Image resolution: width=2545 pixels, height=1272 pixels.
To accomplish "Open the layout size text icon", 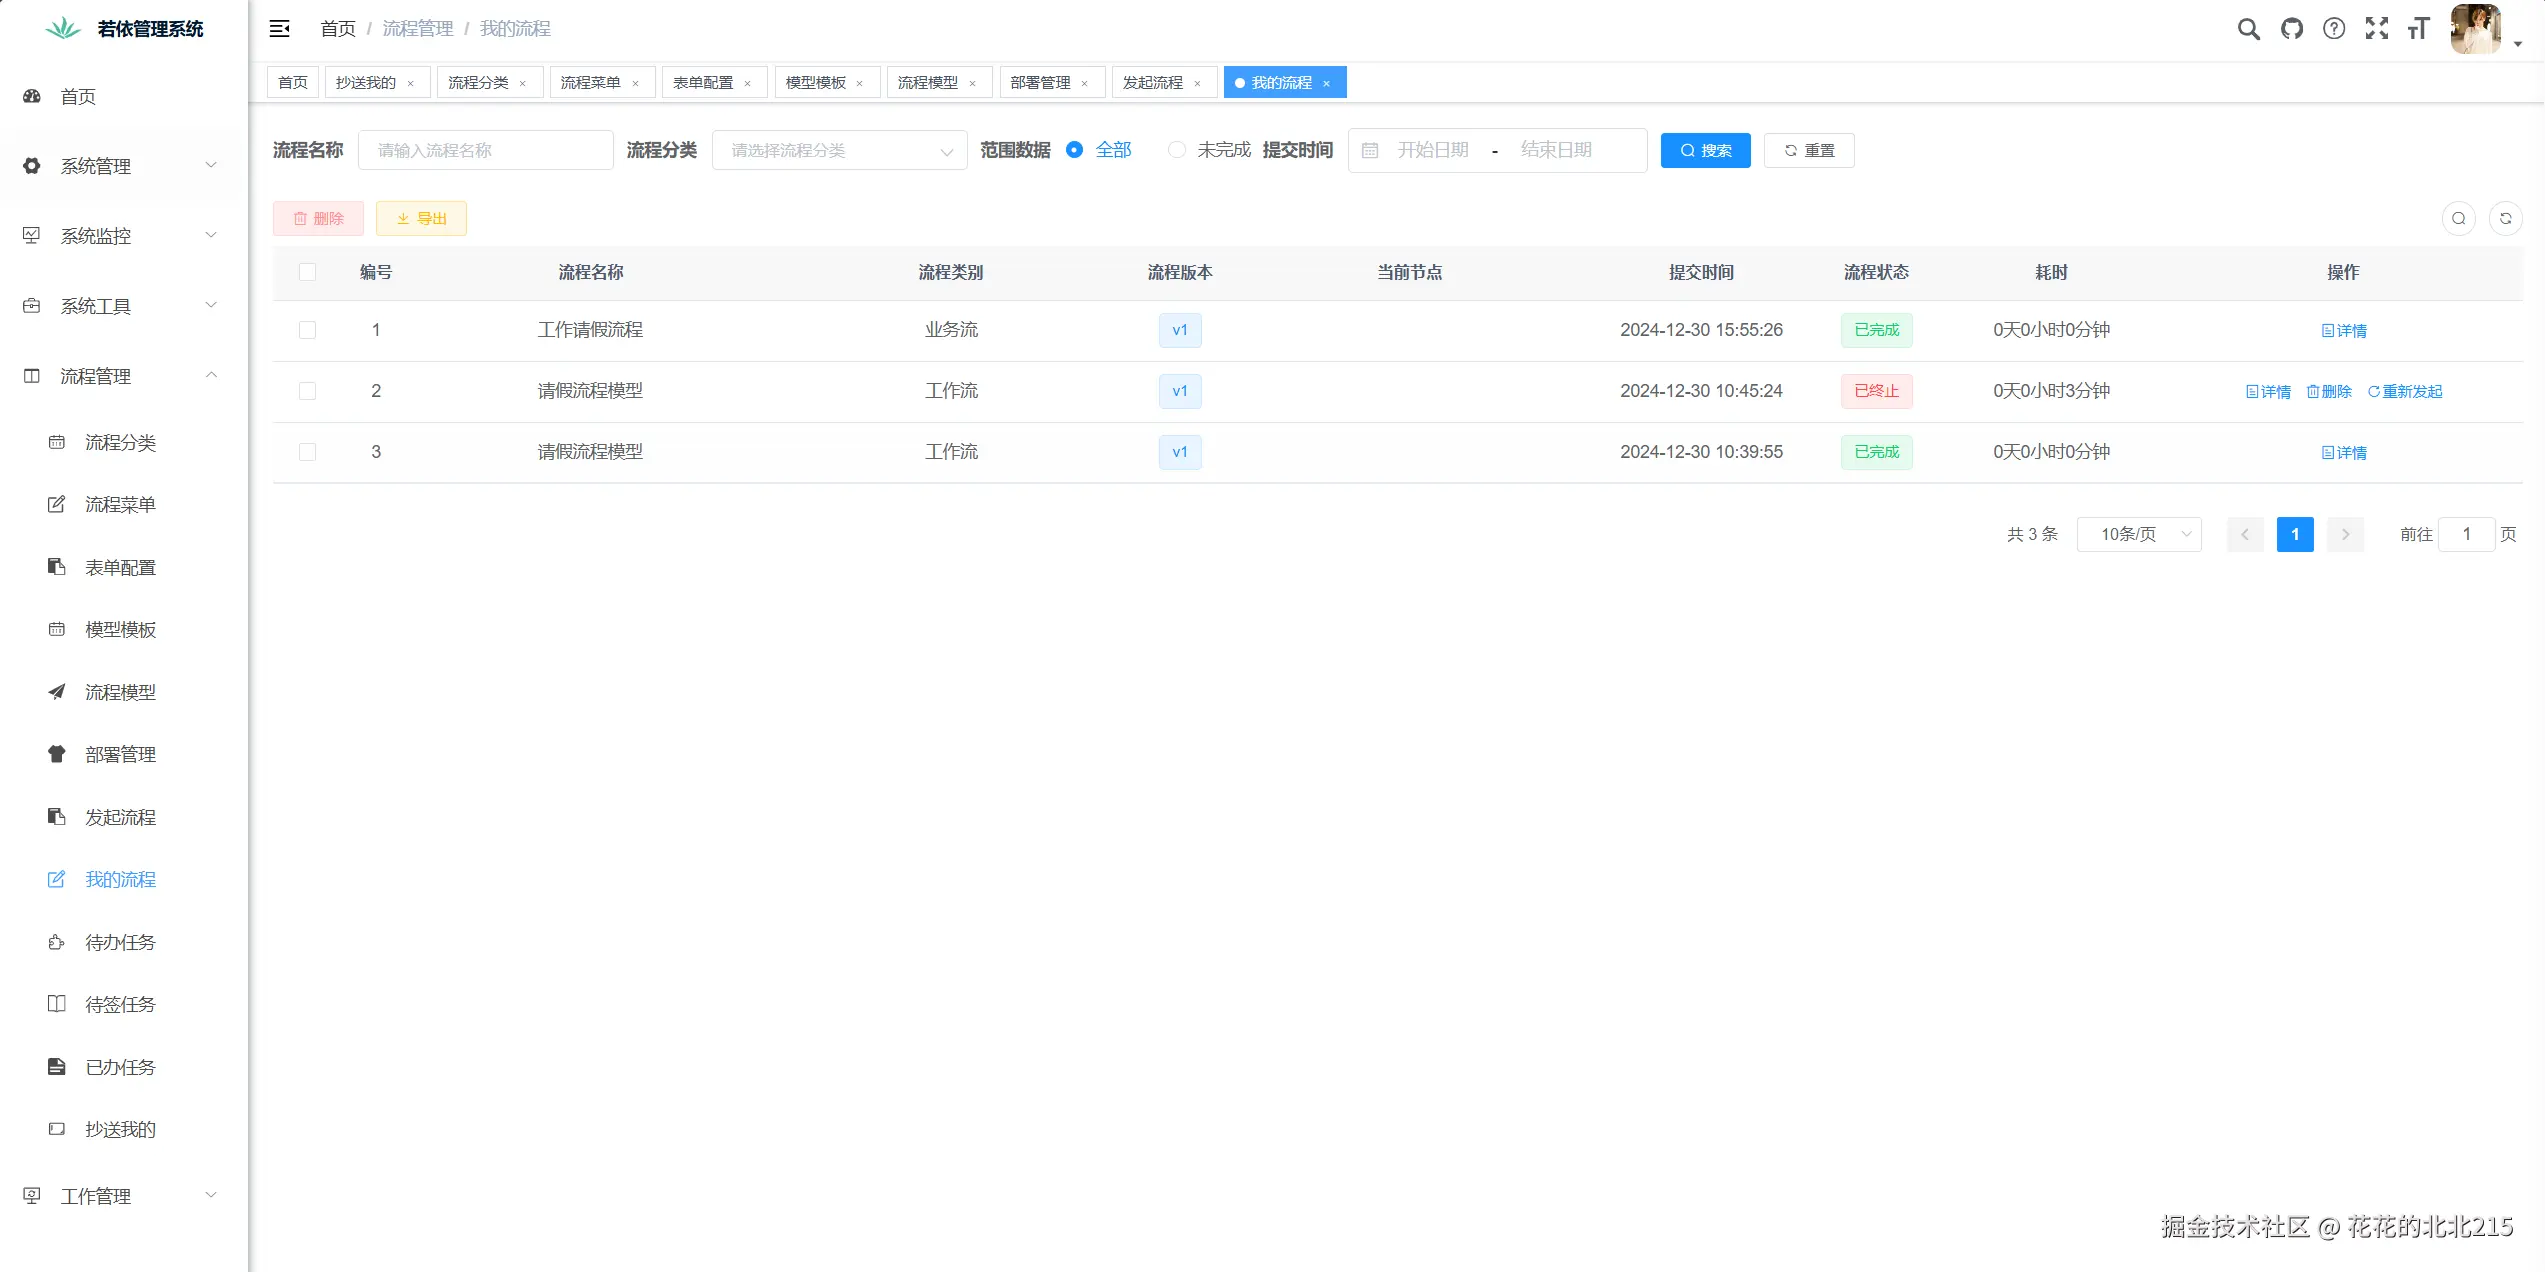I will click(x=2419, y=29).
